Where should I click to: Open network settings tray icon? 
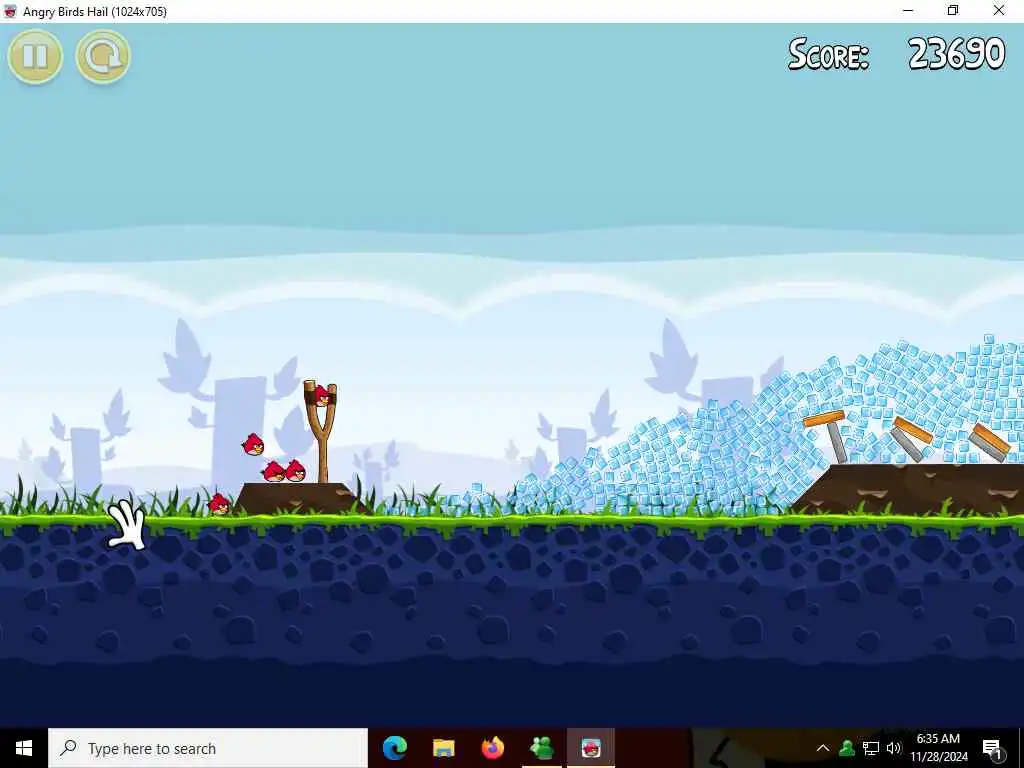[871, 748]
